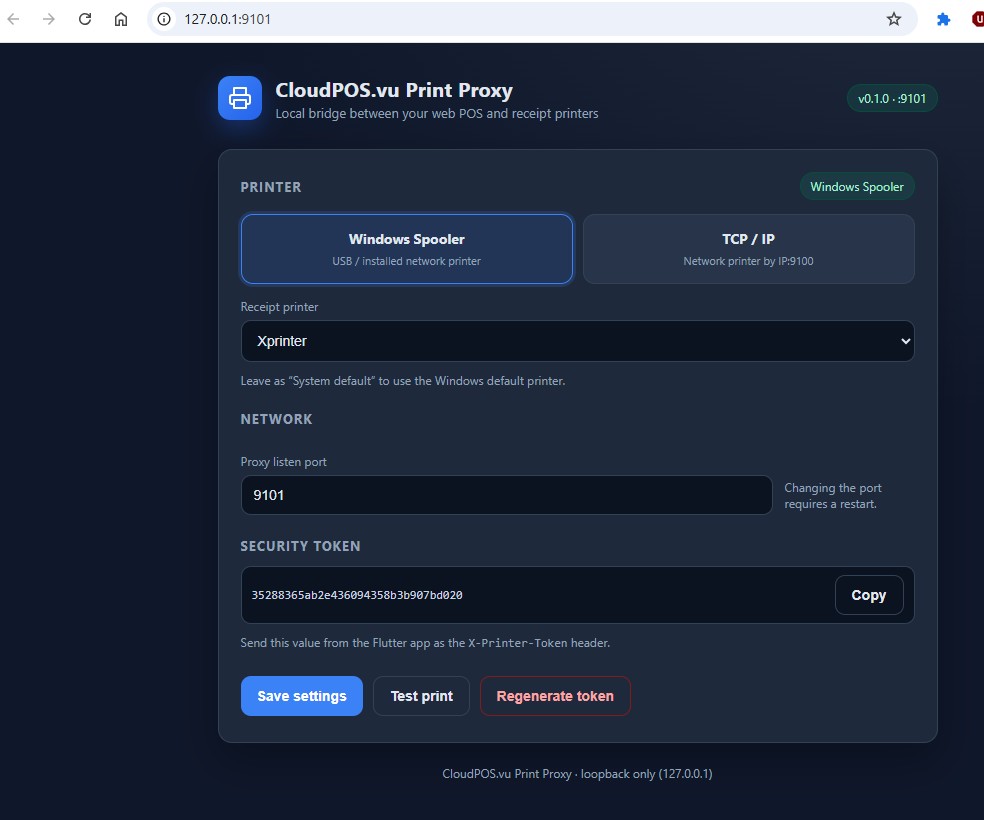The width and height of the screenshot is (984, 820).
Task: Bookmark this page with the star icon
Action: (894, 19)
